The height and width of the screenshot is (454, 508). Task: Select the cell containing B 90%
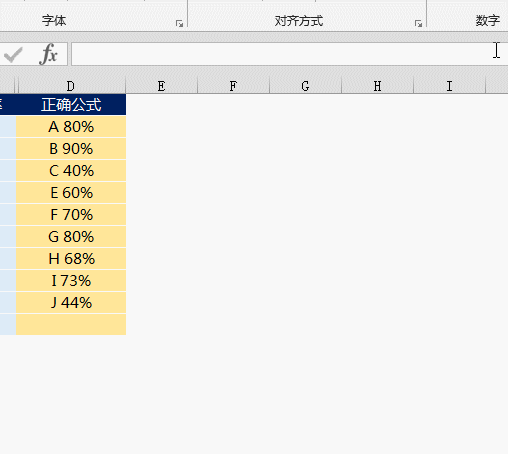point(71,149)
